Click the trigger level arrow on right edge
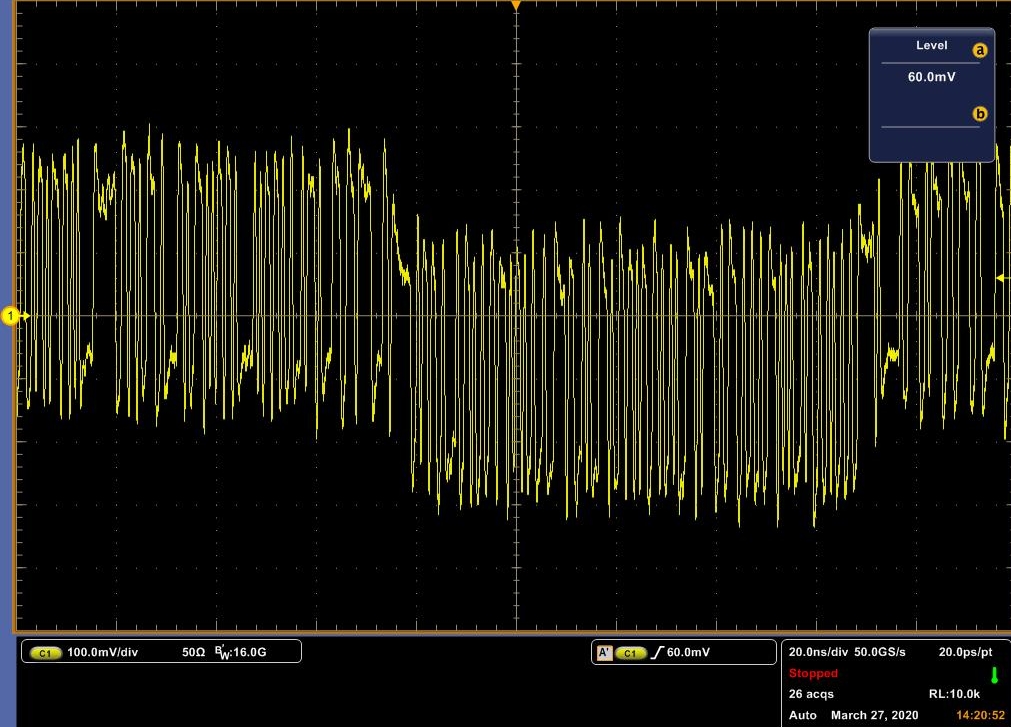 click(x=1003, y=278)
